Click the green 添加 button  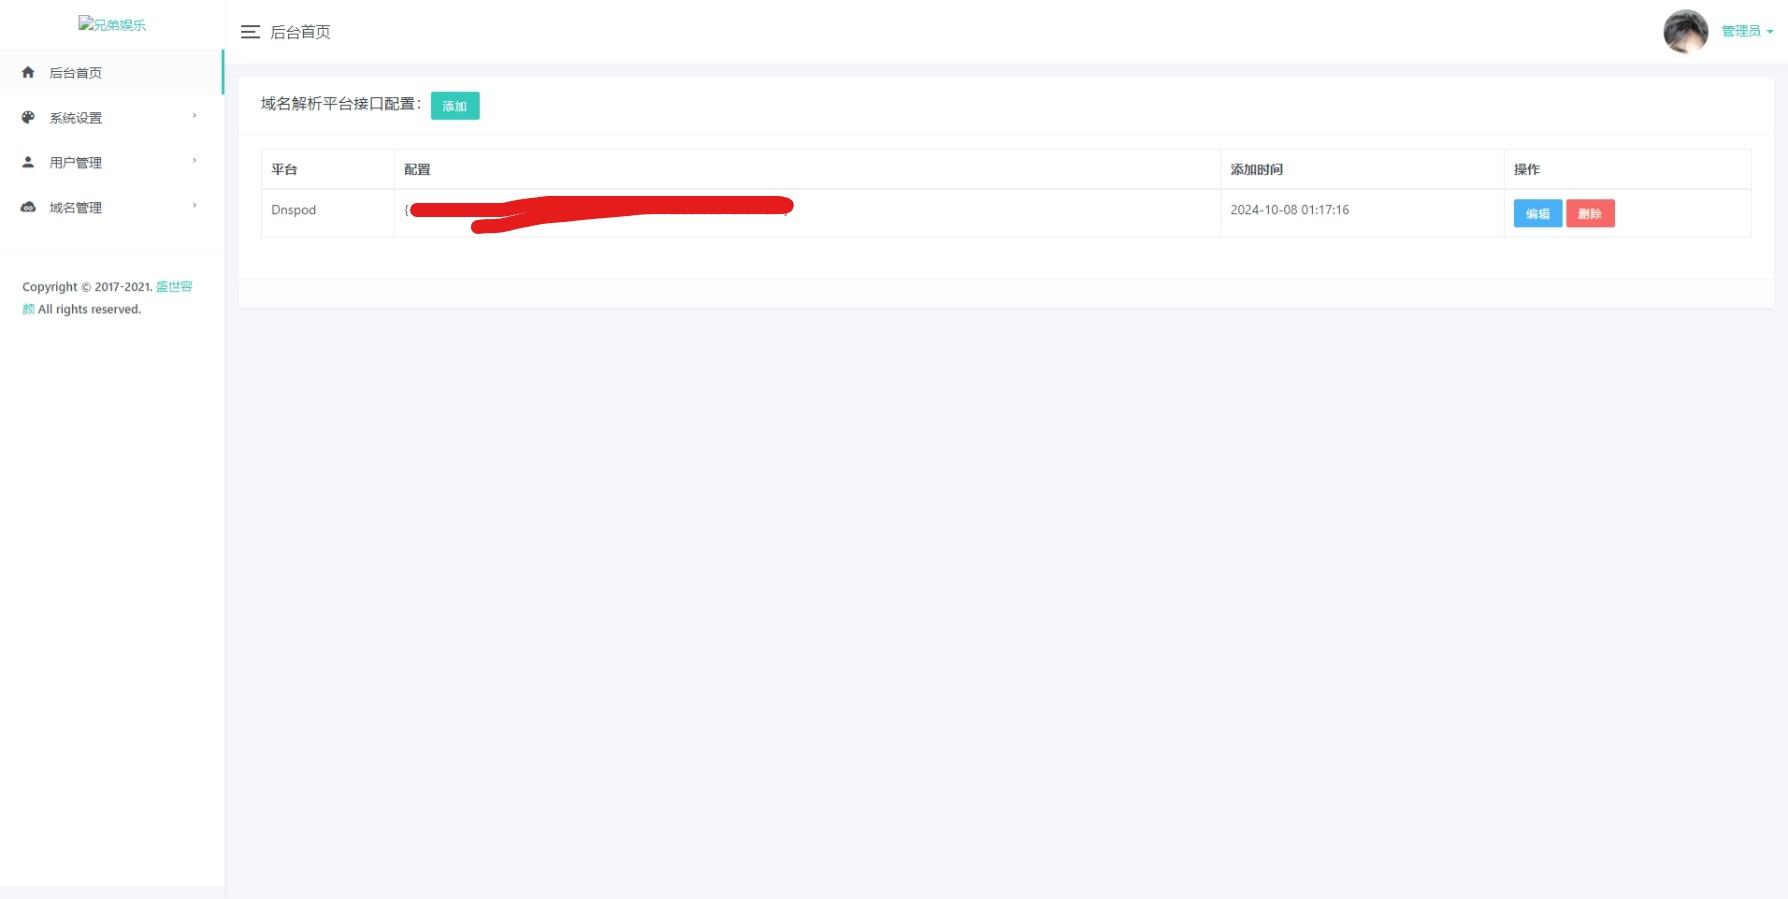coord(455,106)
